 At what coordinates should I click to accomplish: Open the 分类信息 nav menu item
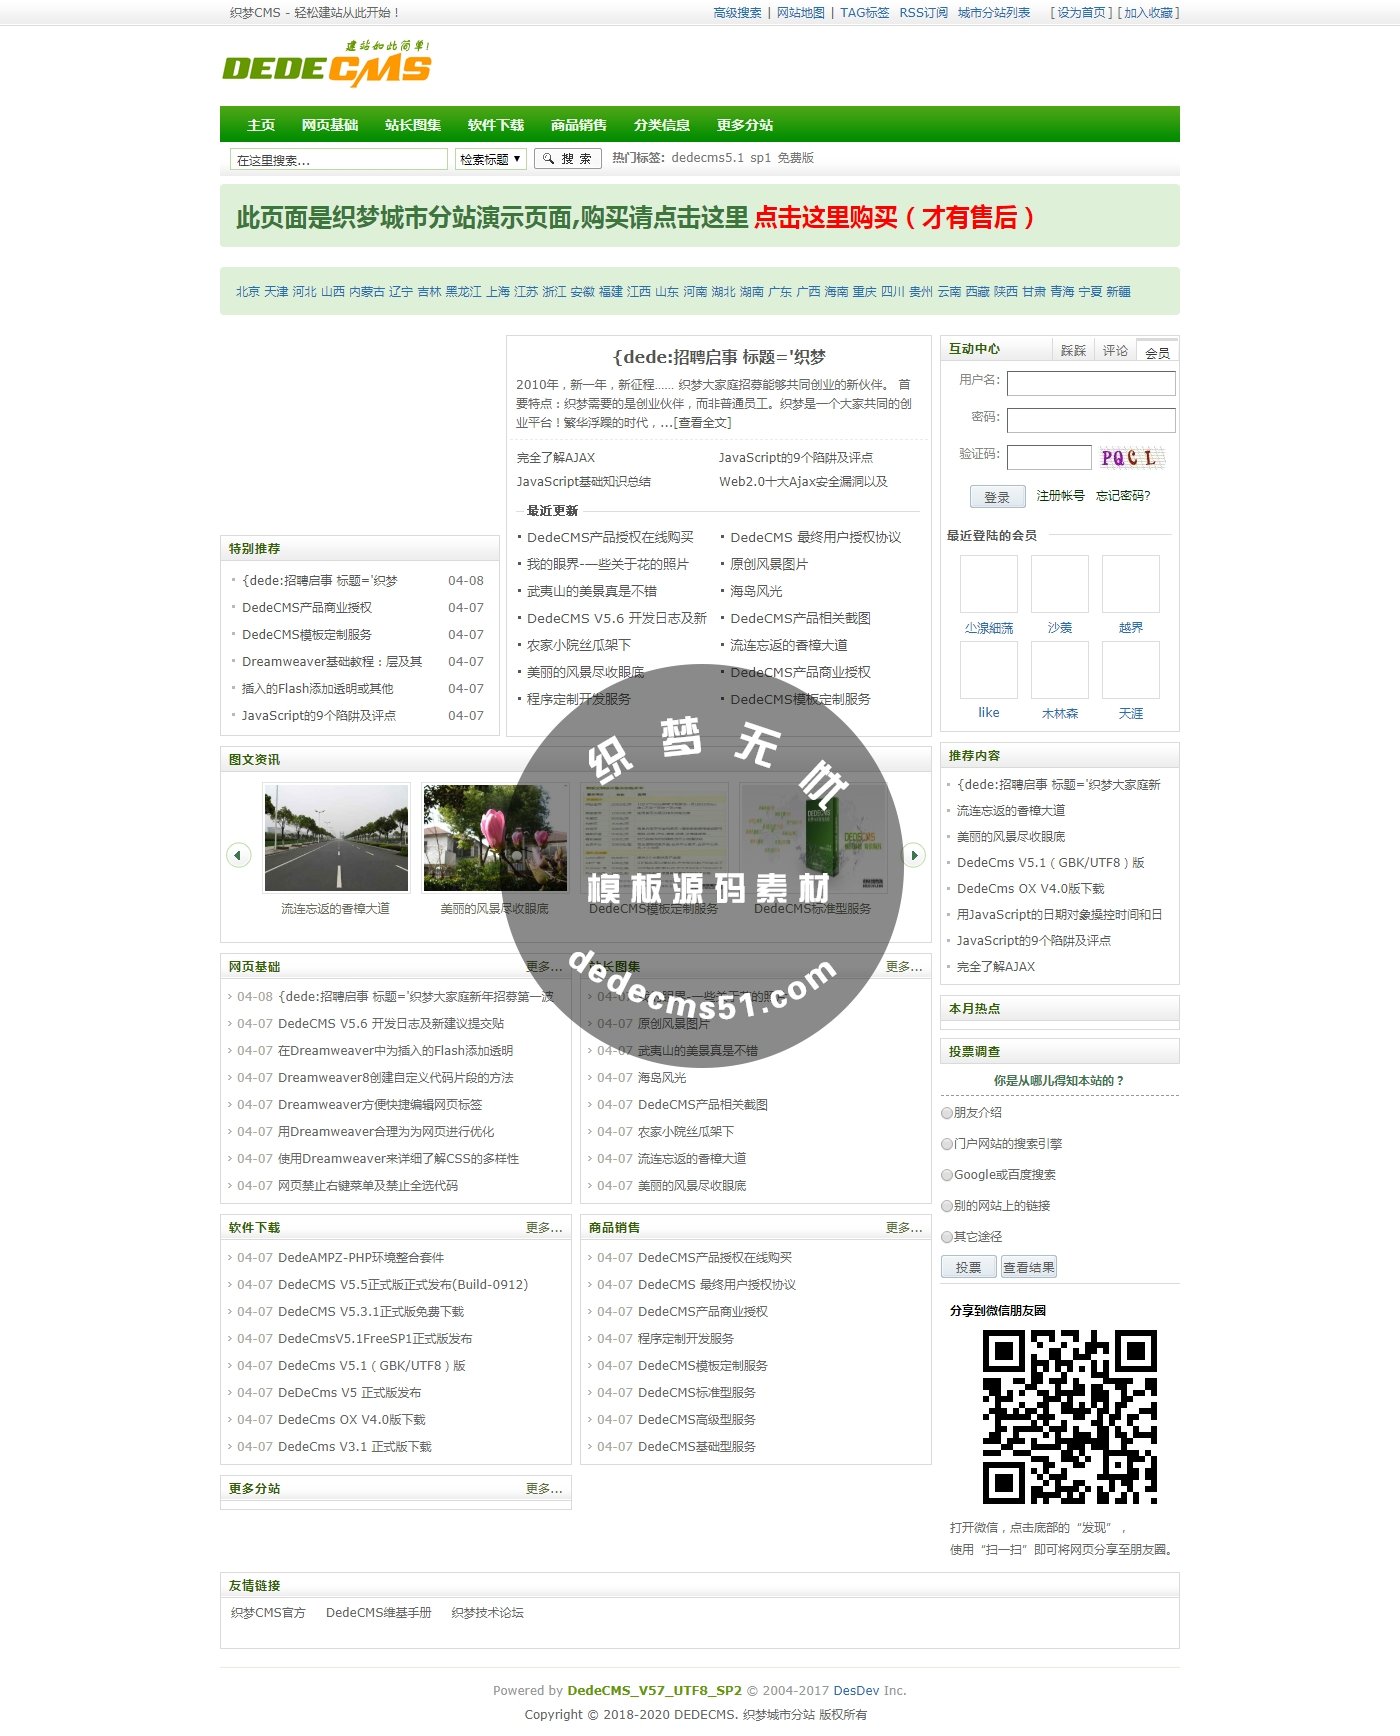click(662, 125)
